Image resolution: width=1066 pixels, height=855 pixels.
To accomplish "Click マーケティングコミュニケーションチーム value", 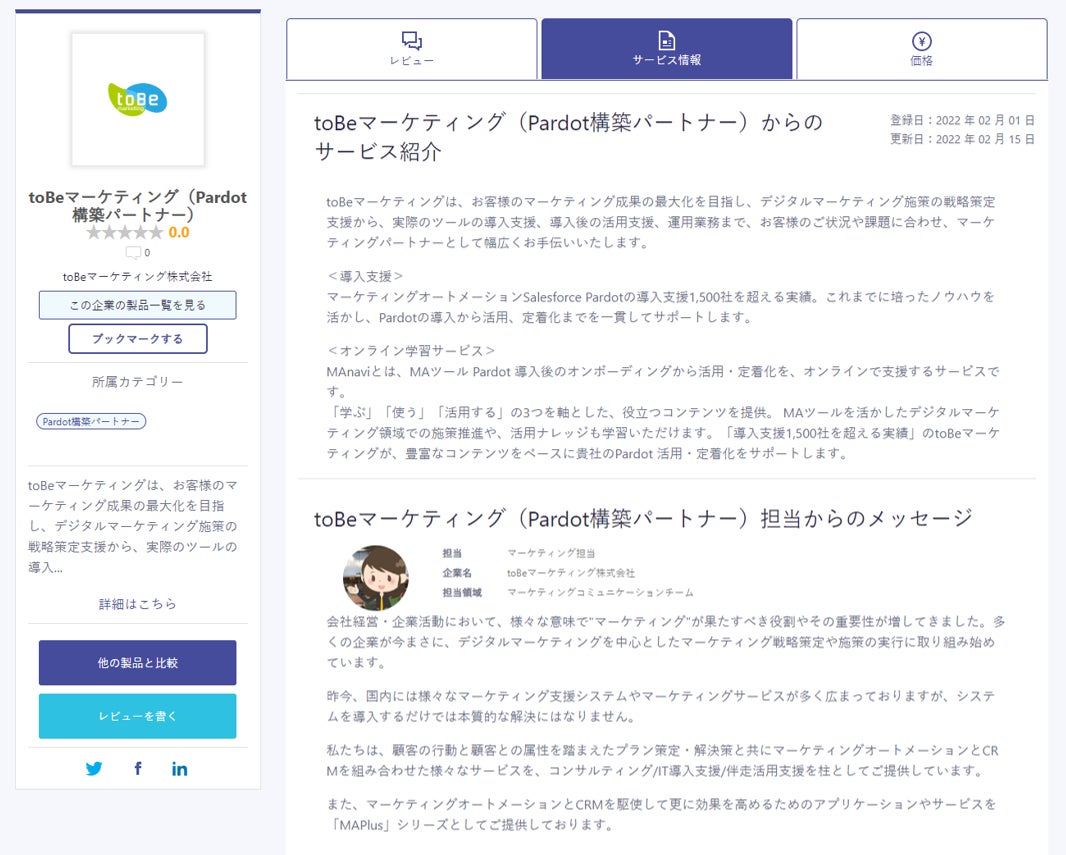I will 600,593.
